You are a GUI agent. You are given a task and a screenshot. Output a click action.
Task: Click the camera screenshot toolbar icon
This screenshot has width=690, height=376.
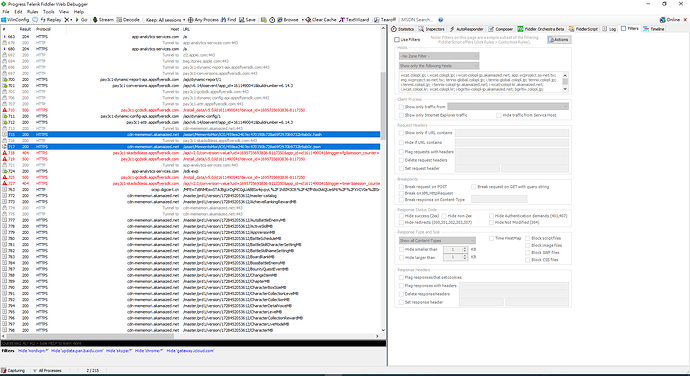264,20
